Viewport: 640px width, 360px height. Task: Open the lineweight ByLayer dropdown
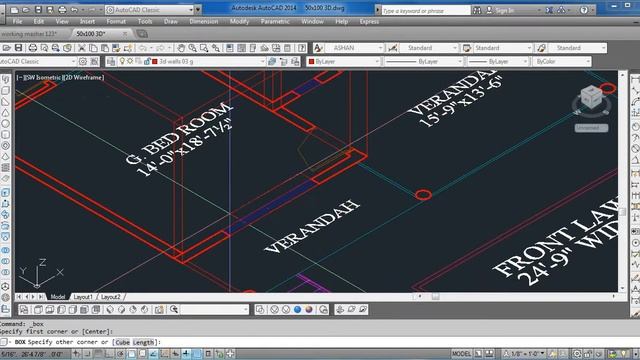point(498,62)
